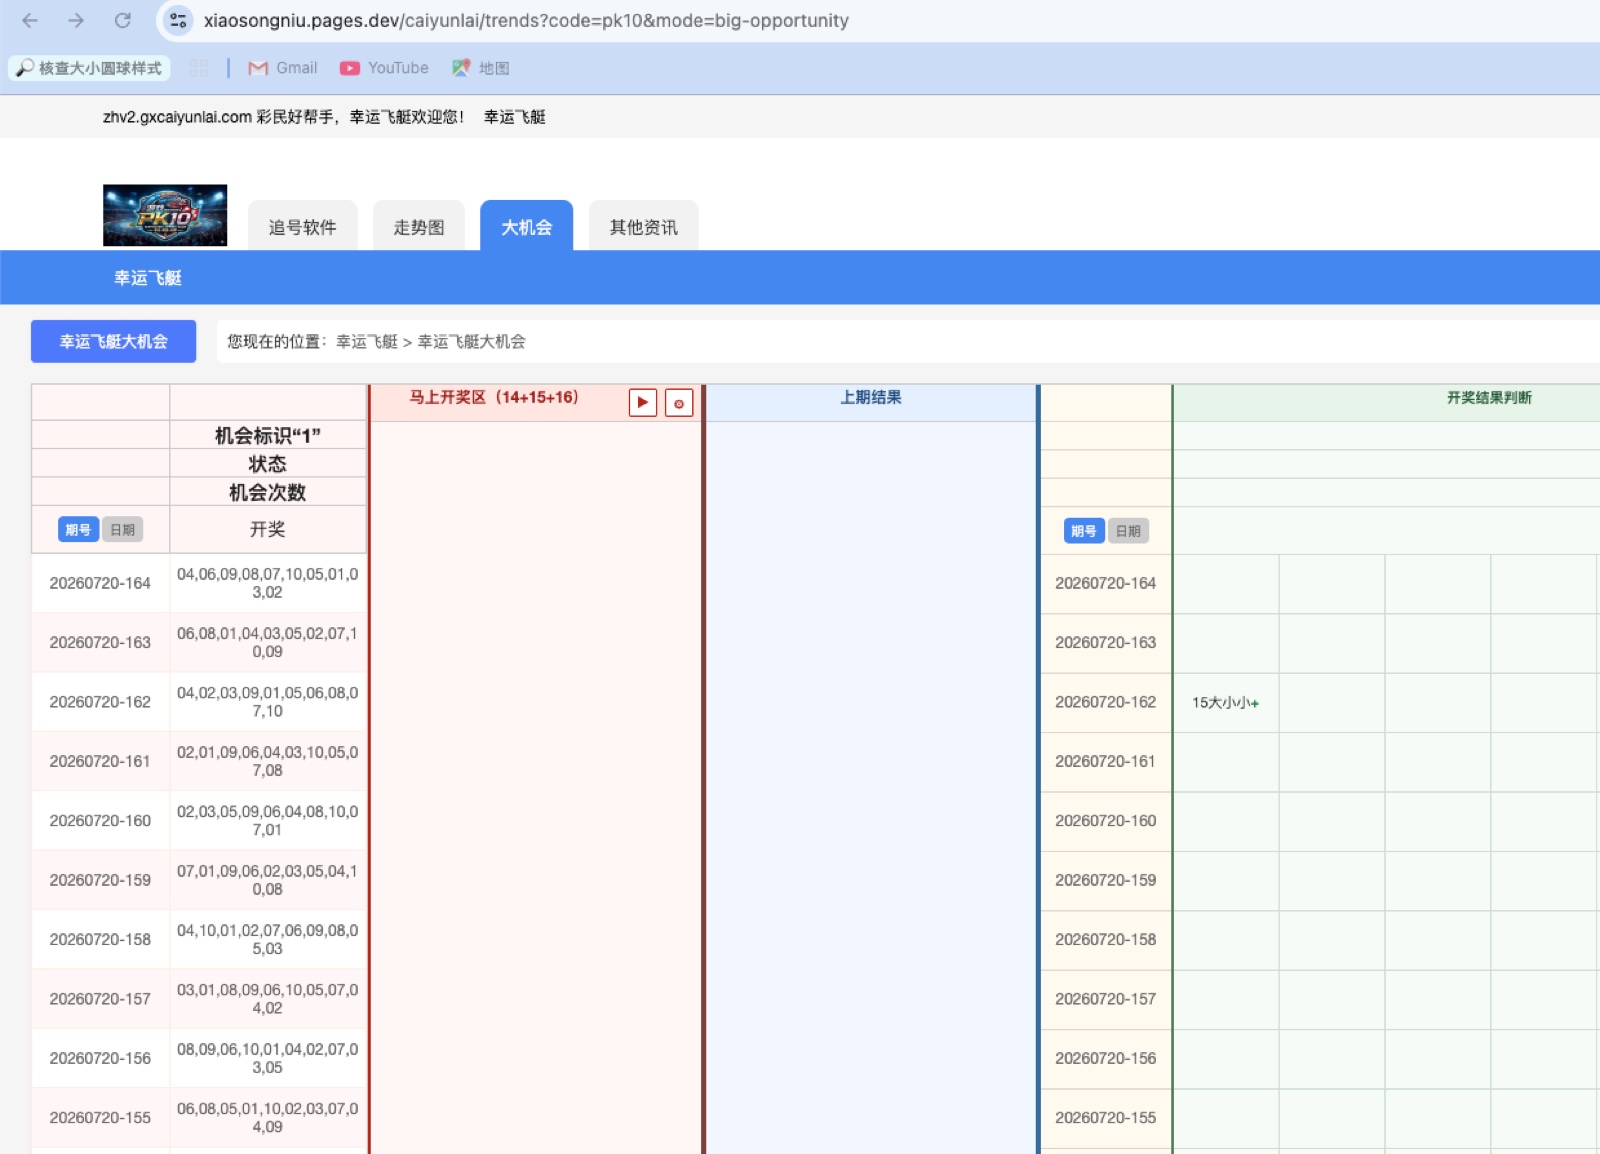Open the 其他资讯 tab
Image resolution: width=1600 pixels, height=1154 pixels.
[644, 227]
